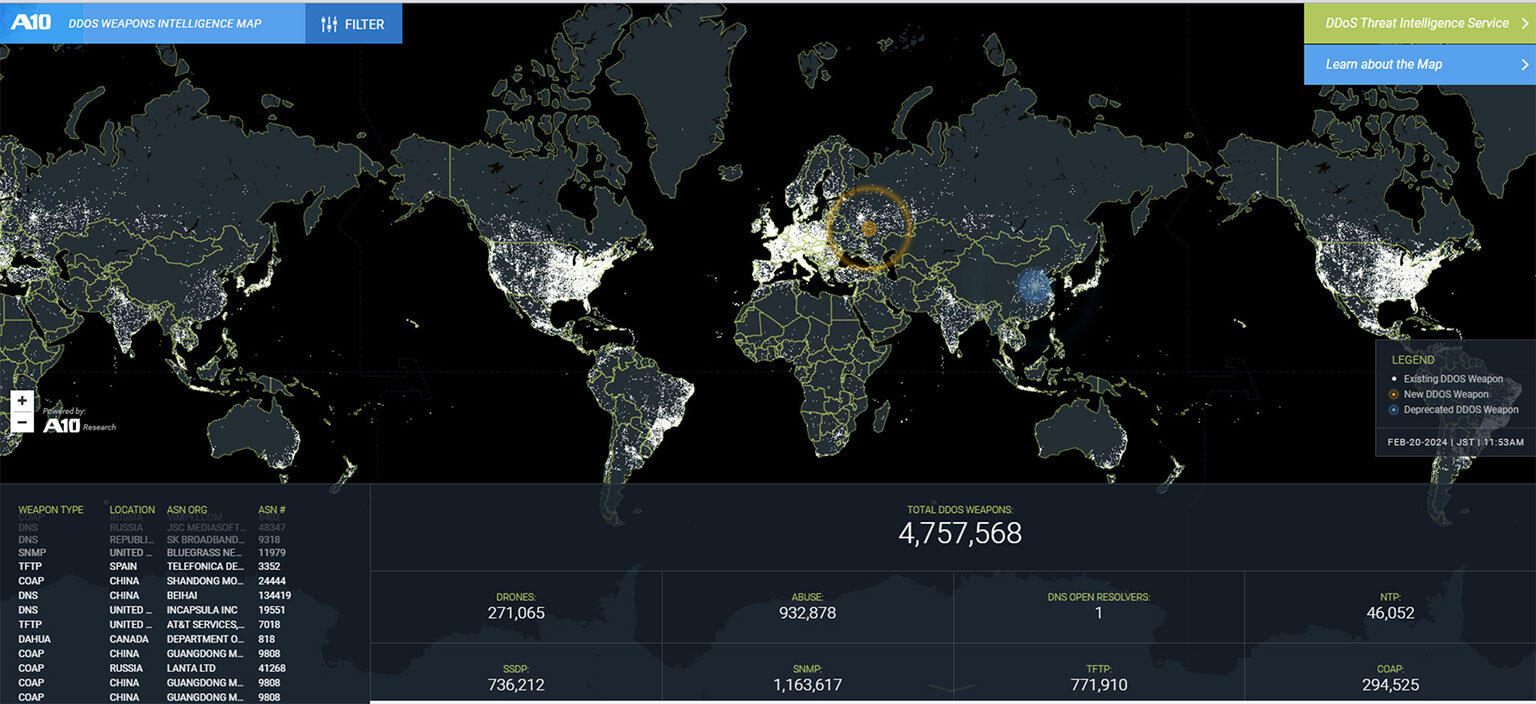Select Deprecated DDOS Weapon in the legend
Image resolution: width=1536 pixels, height=704 pixels.
(1460, 410)
